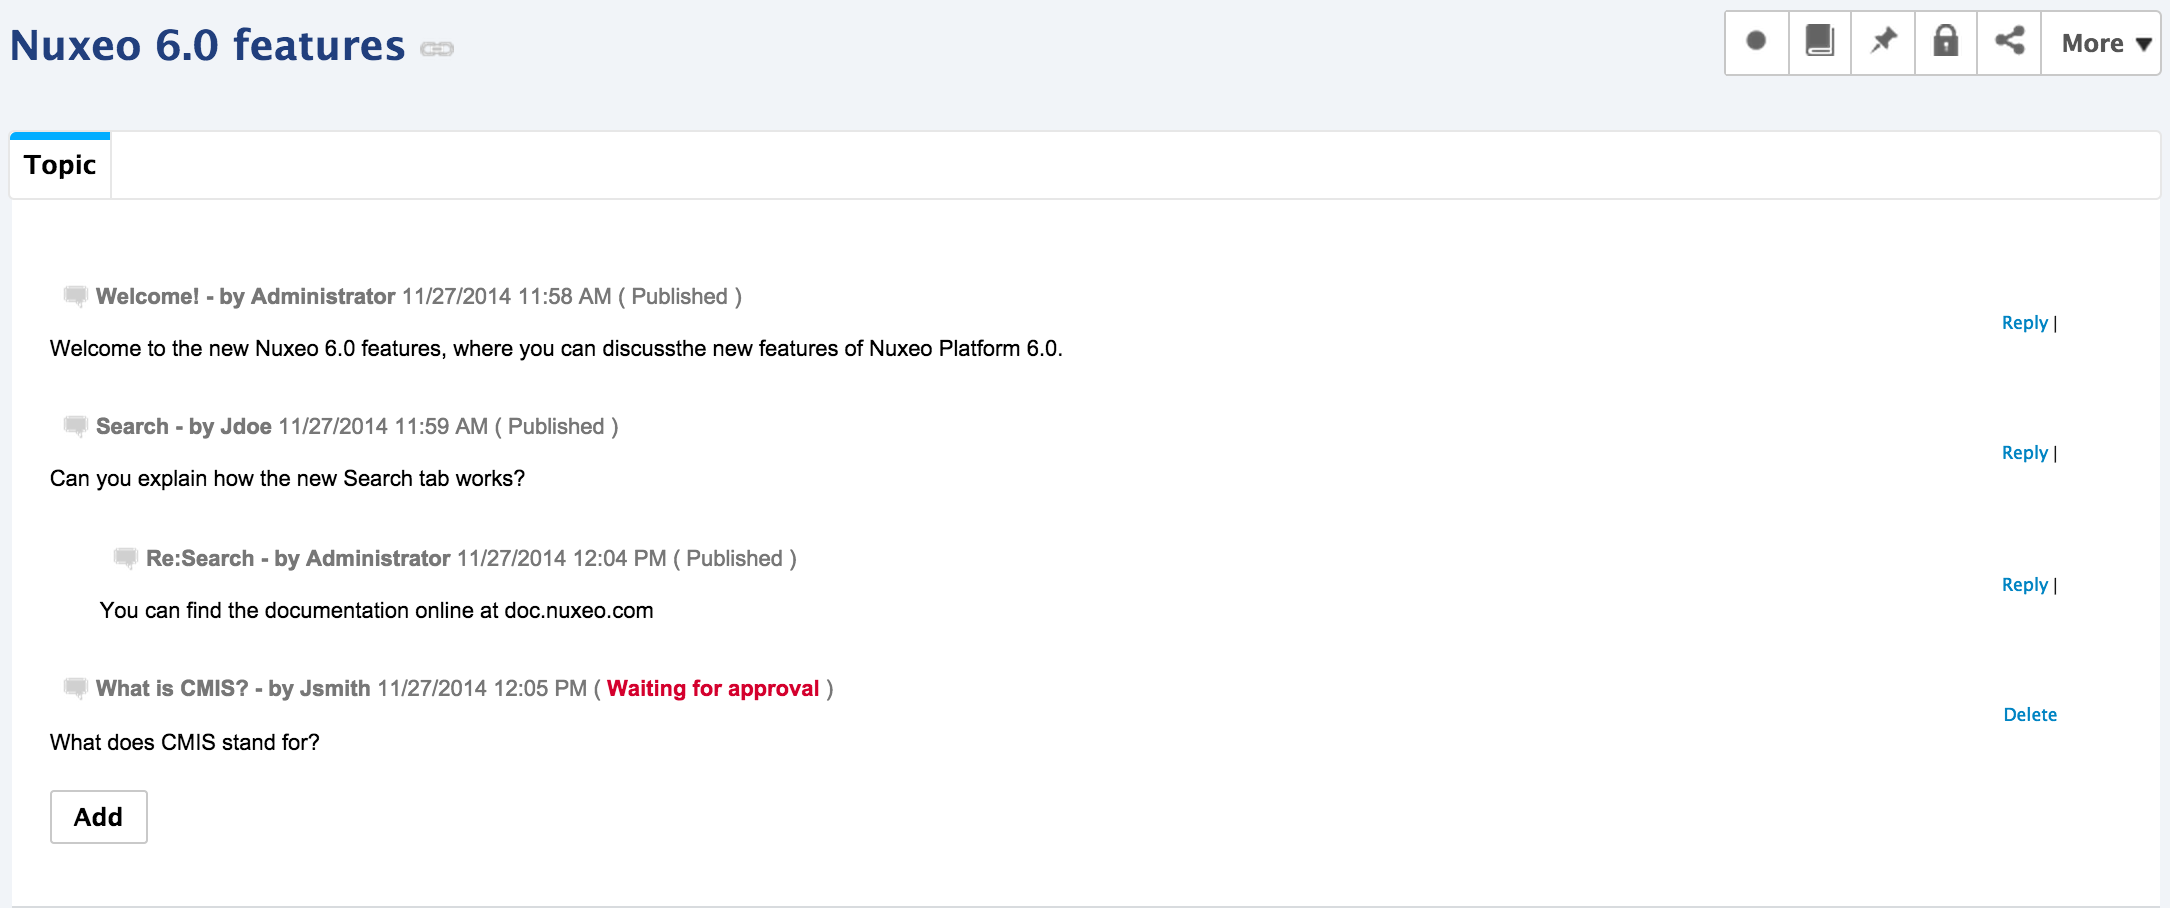This screenshot has width=2170, height=908.
Task: Click the Waiting for approval status text
Action: 713,689
